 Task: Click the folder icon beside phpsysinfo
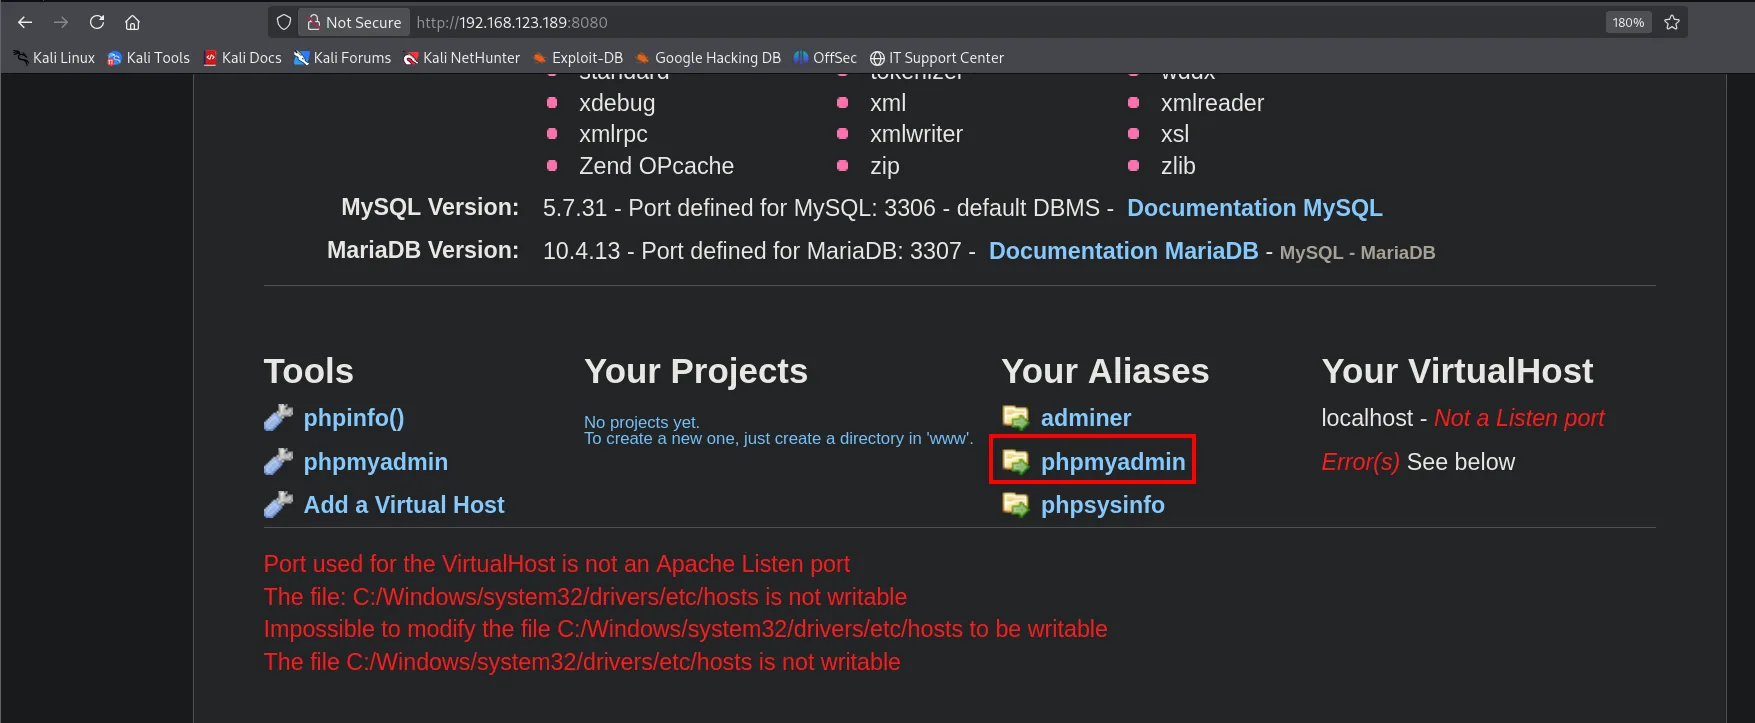(1016, 505)
